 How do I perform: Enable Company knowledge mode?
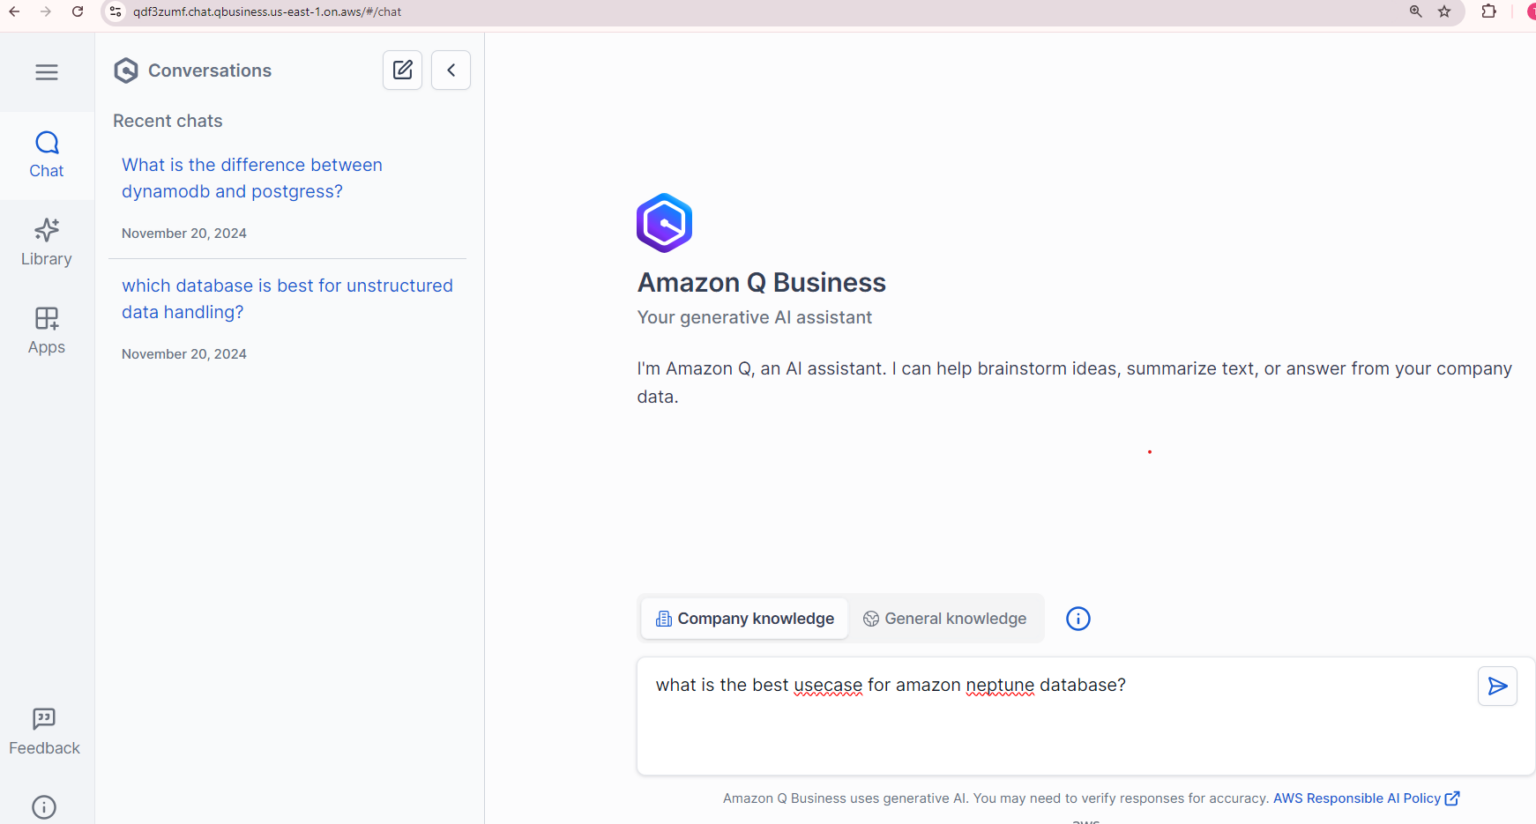tap(743, 618)
